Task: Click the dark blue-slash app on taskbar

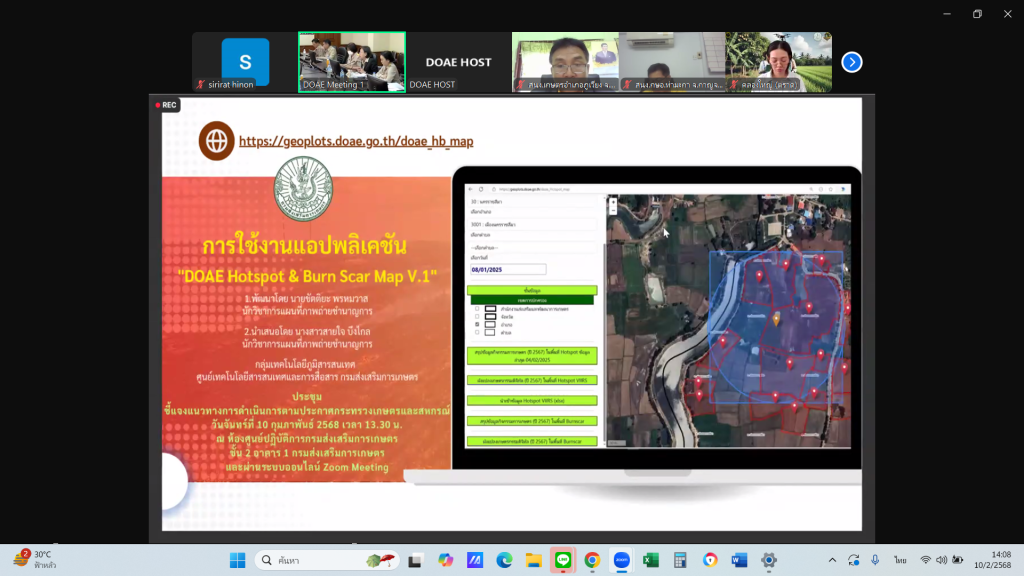Action: tap(475, 560)
